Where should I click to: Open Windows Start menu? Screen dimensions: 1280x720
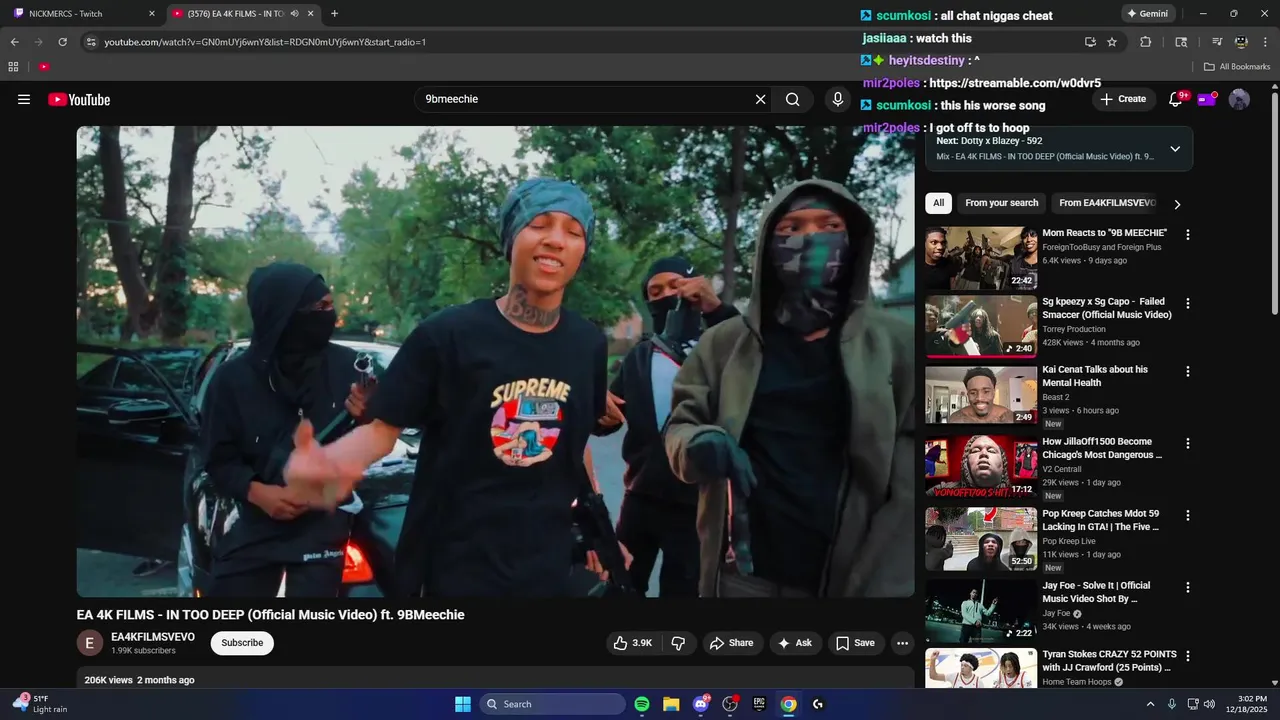(463, 704)
